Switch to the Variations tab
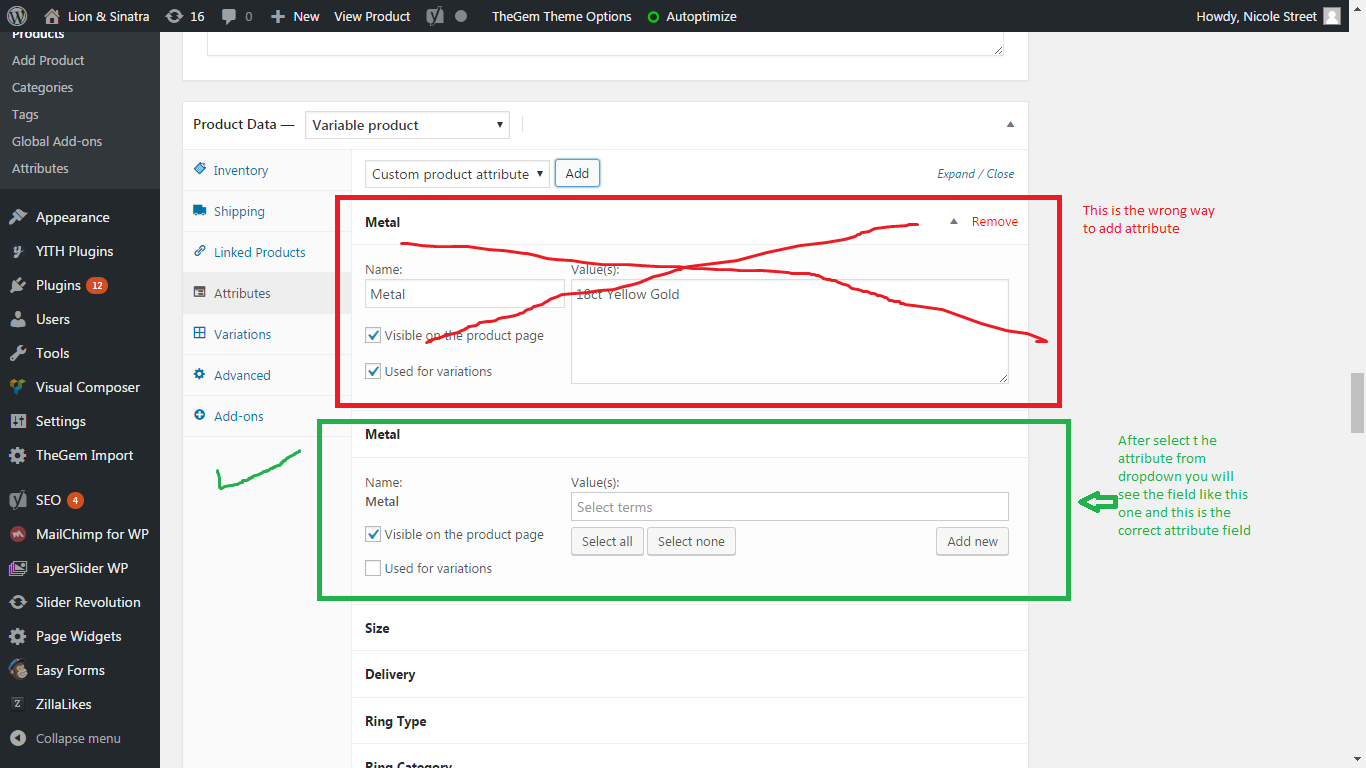The height and width of the screenshot is (768, 1366). point(242,334)
